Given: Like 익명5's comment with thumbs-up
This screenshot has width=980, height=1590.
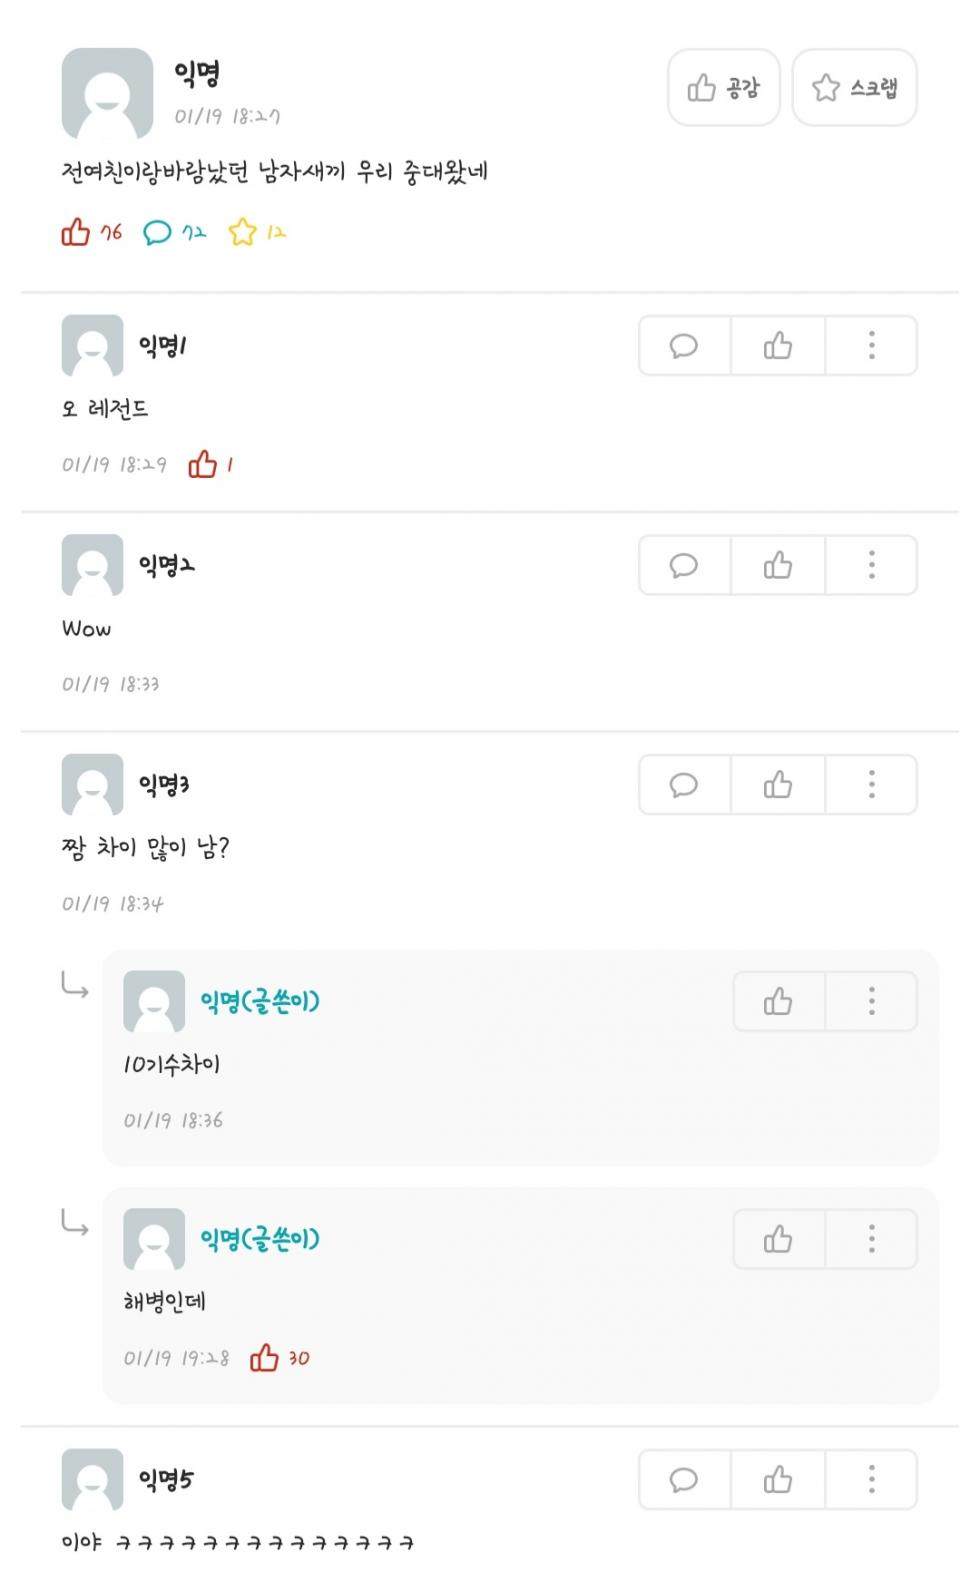Looking at the screenshot, I should [778, 1480].
